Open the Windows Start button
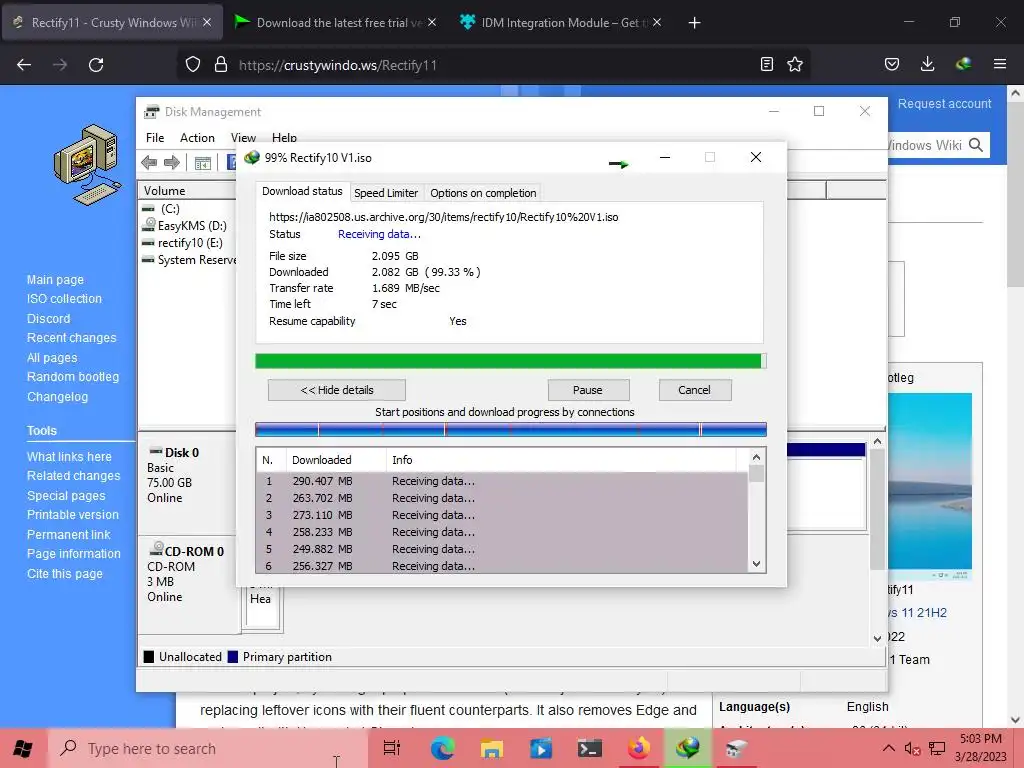 [23, 748]
